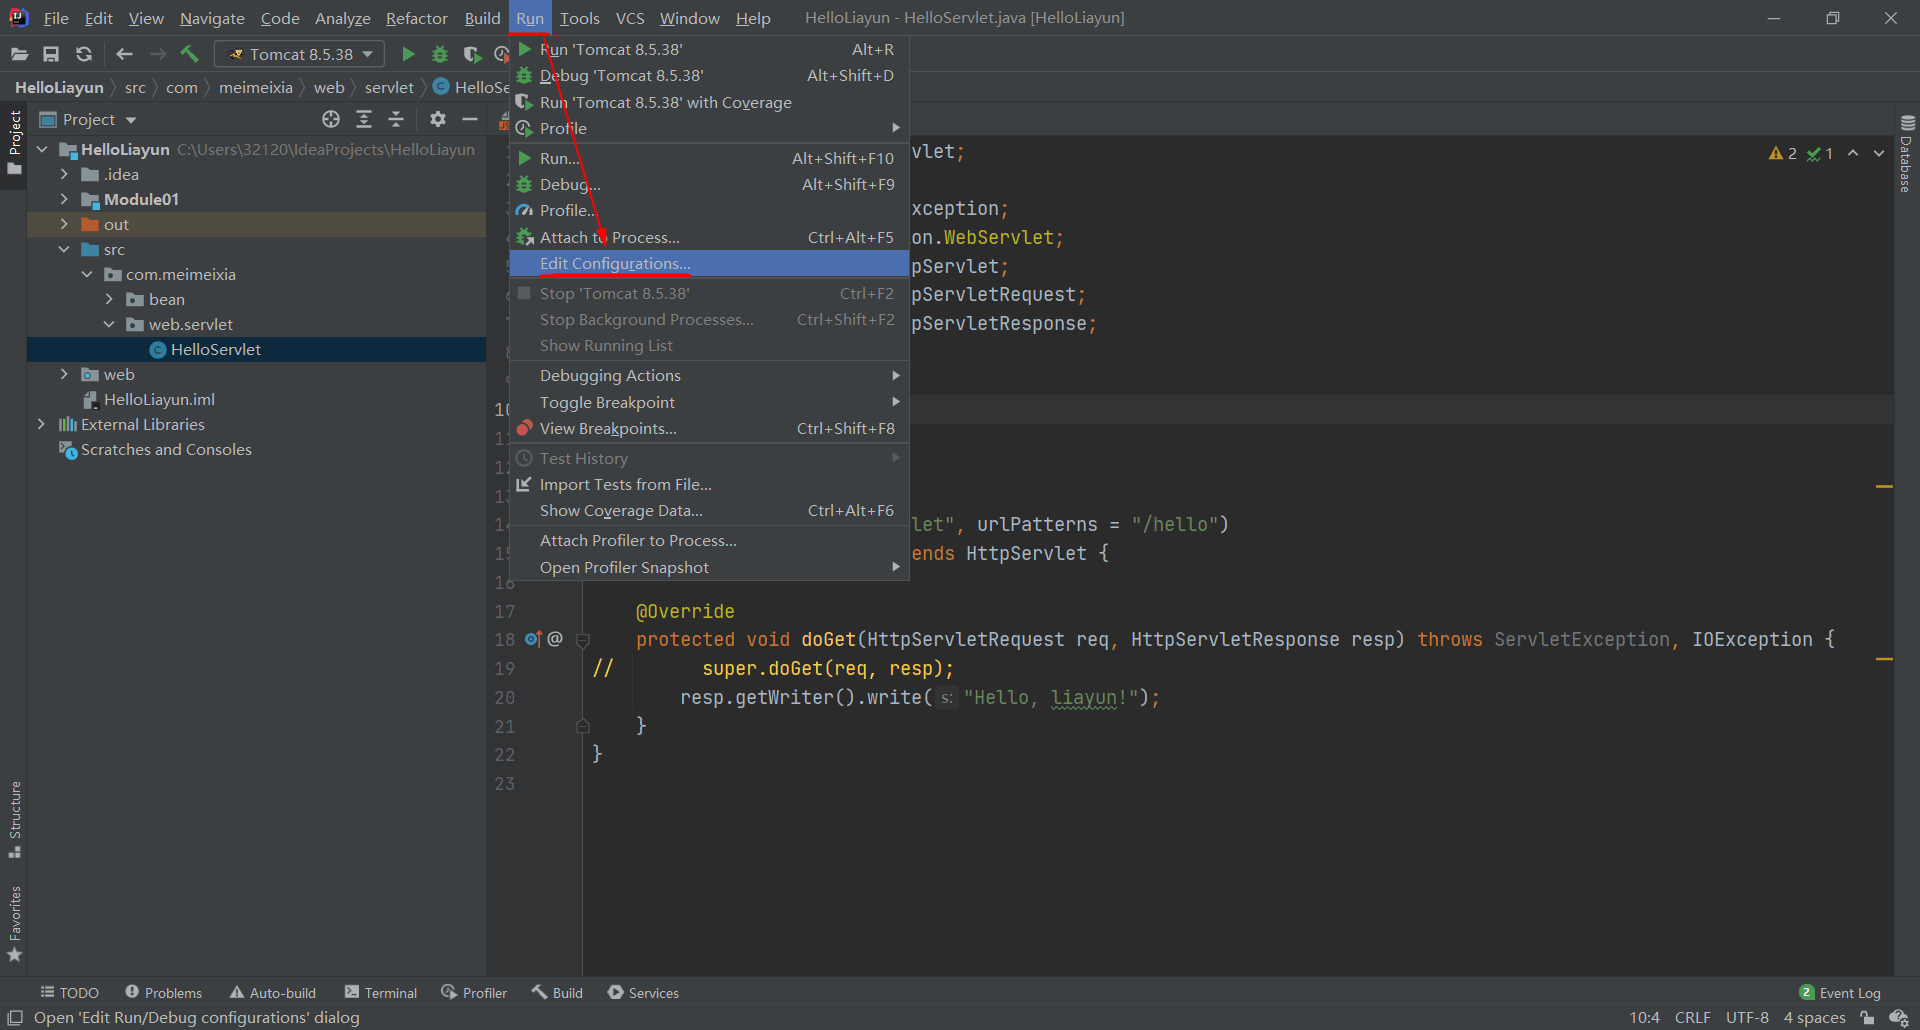Jump to next highlighted error arrow
The image size is (1920, 1030).
click(1879, 153)
